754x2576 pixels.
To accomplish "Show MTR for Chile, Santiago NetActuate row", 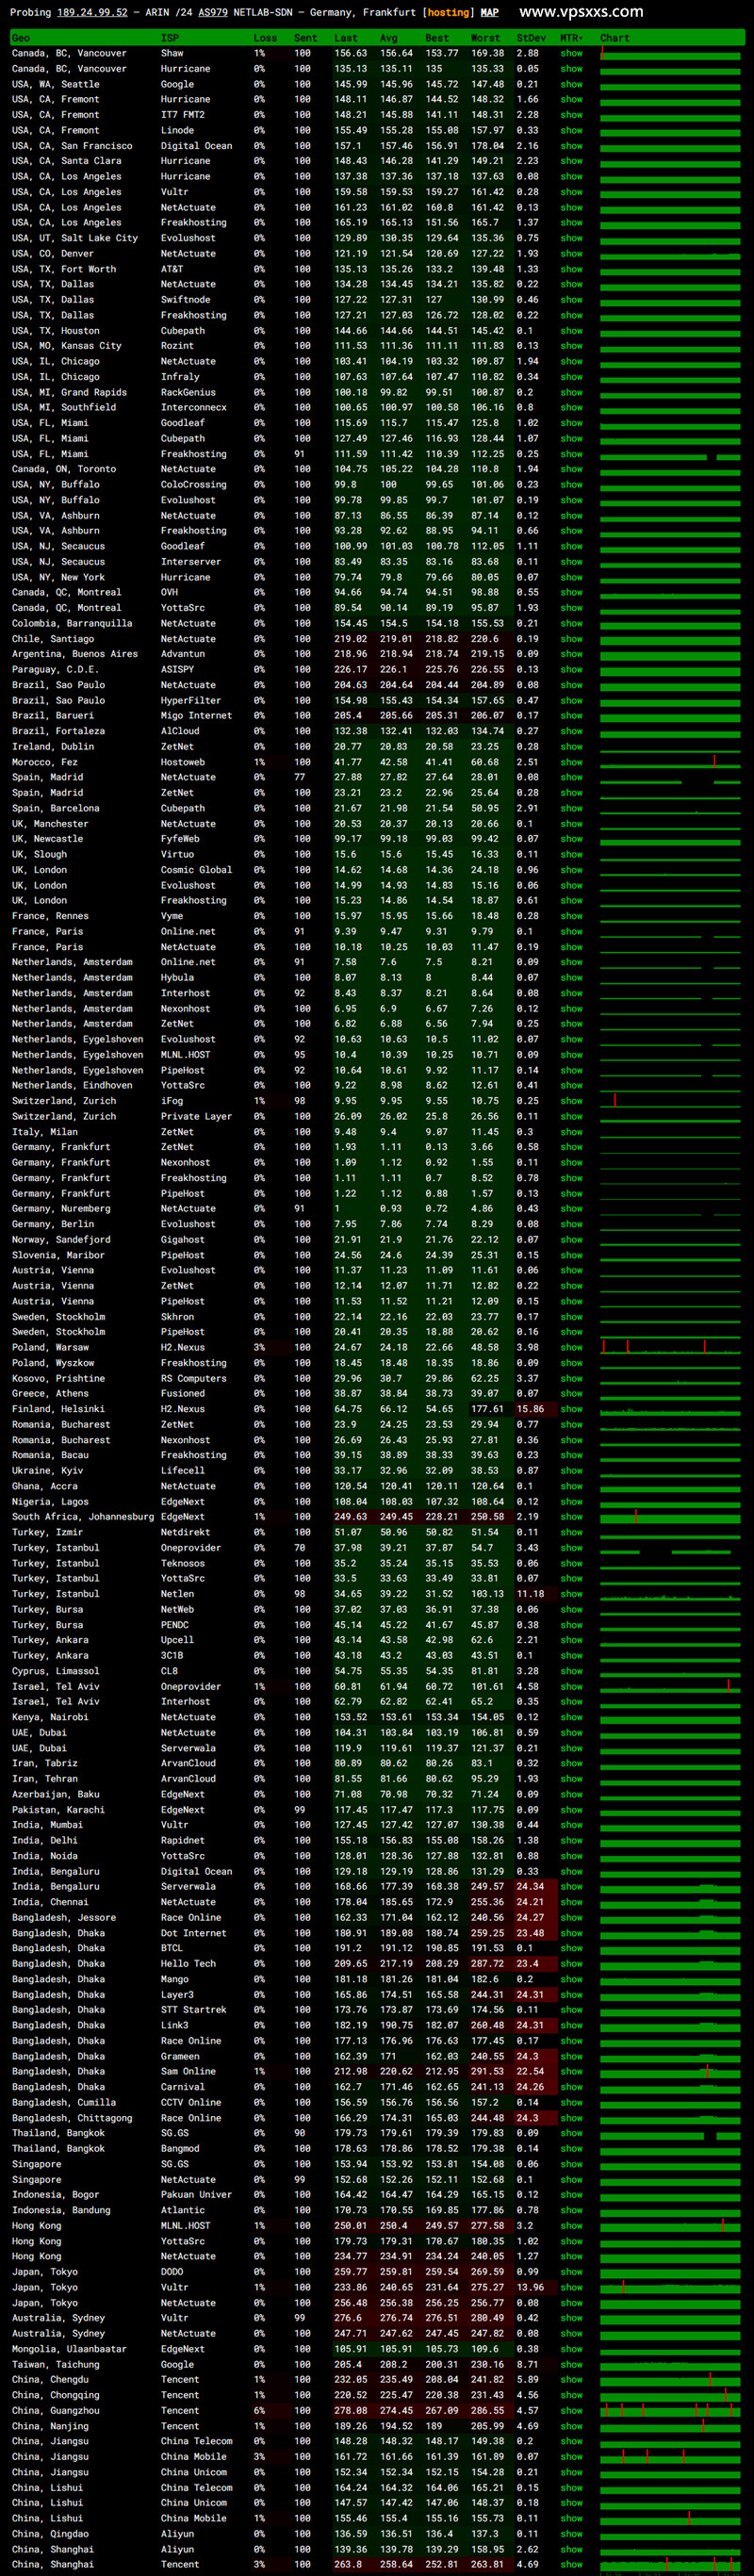I will click(x=571, y=639).
